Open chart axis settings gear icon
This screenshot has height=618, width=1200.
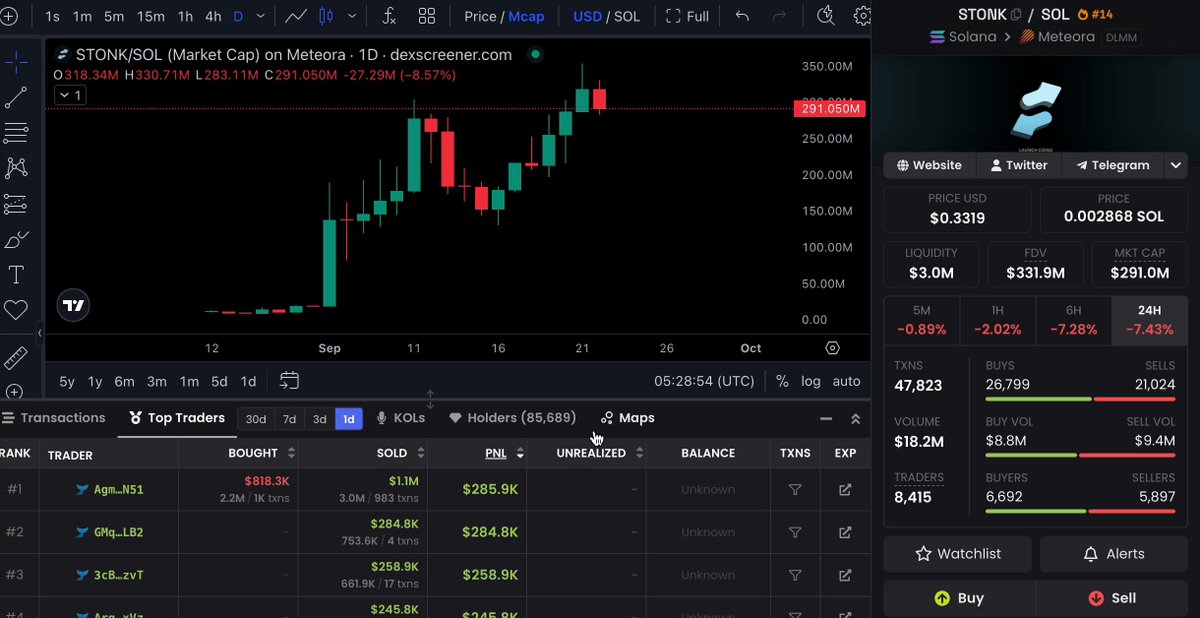click(833, 348)
